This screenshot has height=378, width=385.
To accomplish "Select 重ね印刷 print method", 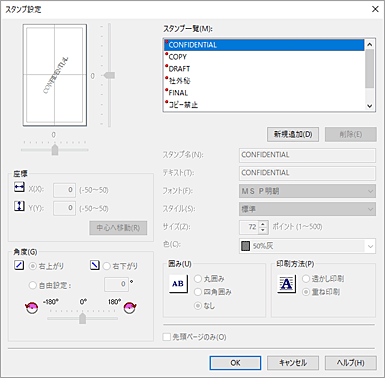I will point(306,292).
